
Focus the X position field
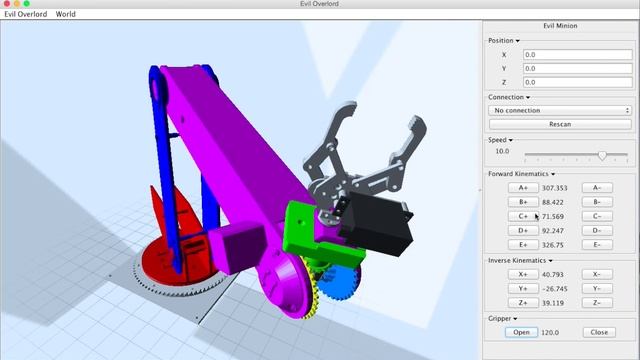tap(578, 55)
